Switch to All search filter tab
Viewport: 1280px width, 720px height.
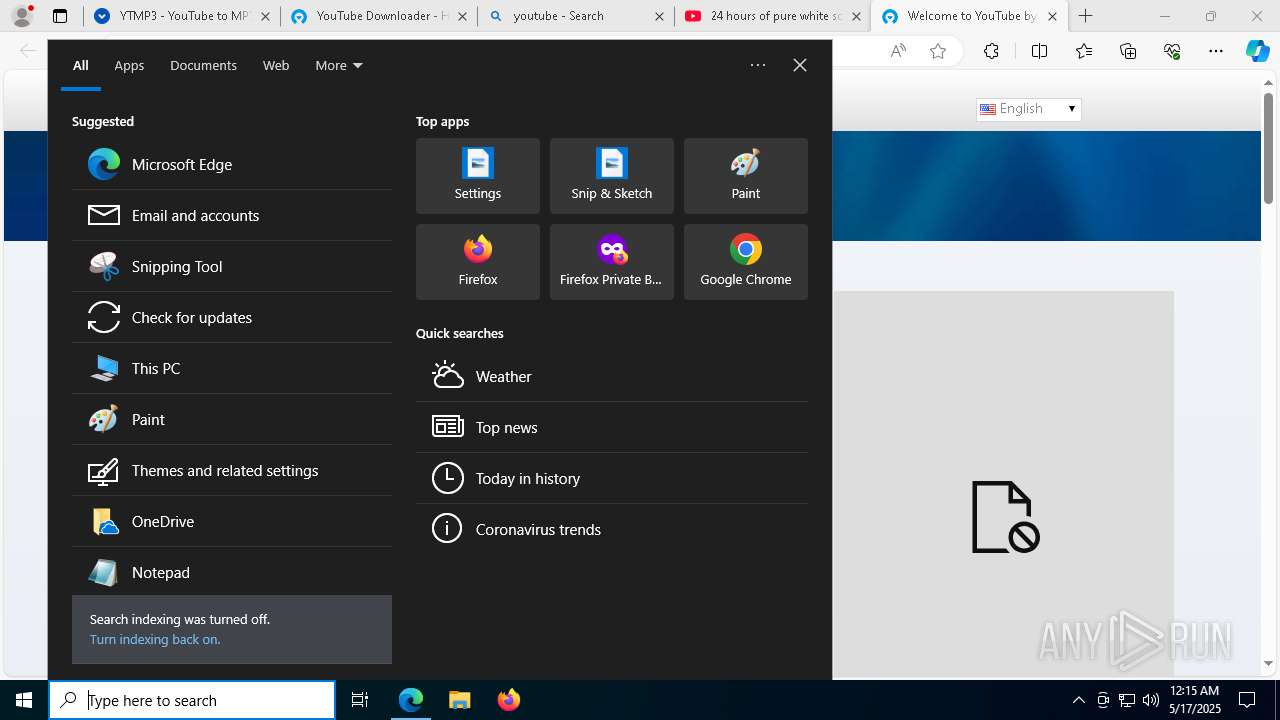click(x=81, y=65)
